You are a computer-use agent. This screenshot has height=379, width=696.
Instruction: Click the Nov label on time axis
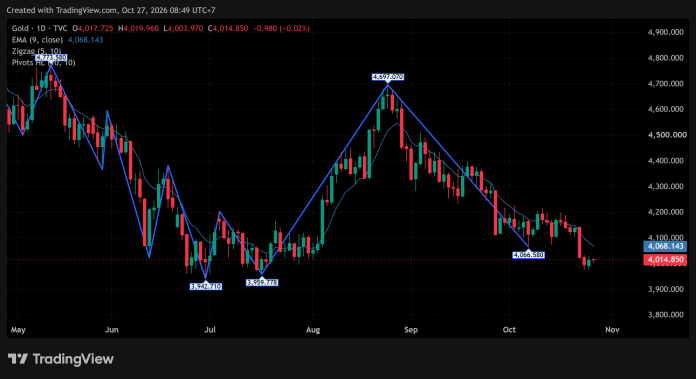pyautogui.click(x=612, y=330)
